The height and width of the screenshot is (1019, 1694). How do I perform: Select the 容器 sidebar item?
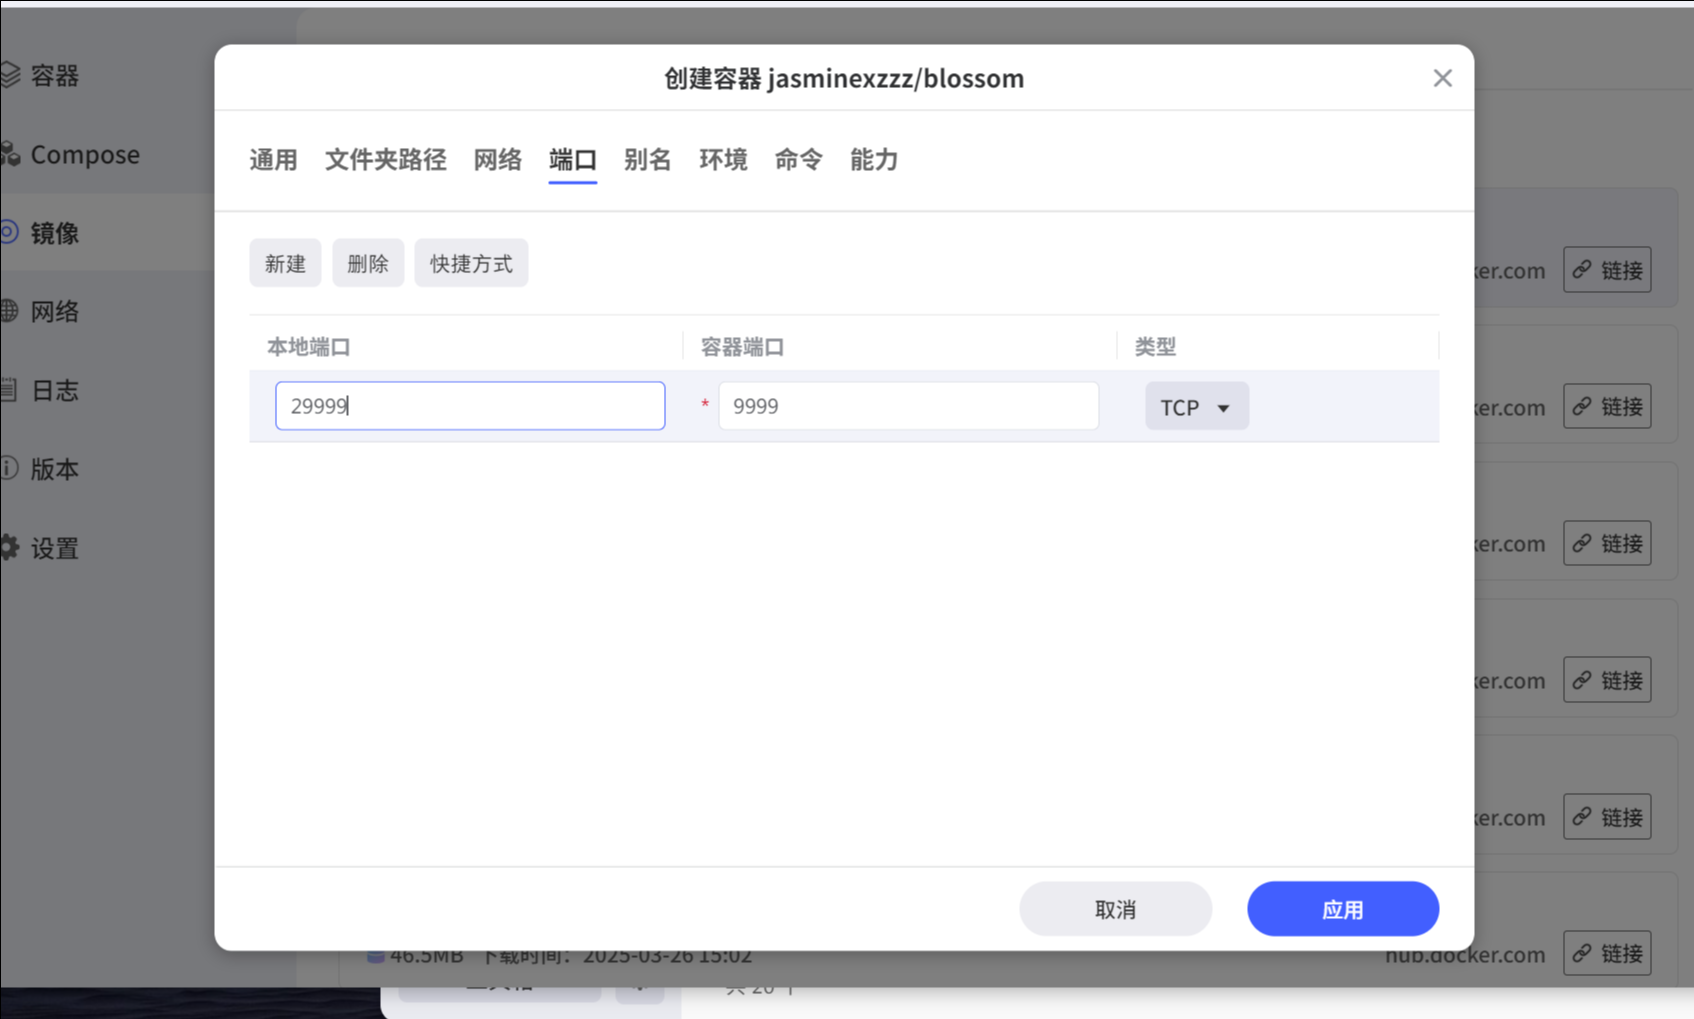54,76
